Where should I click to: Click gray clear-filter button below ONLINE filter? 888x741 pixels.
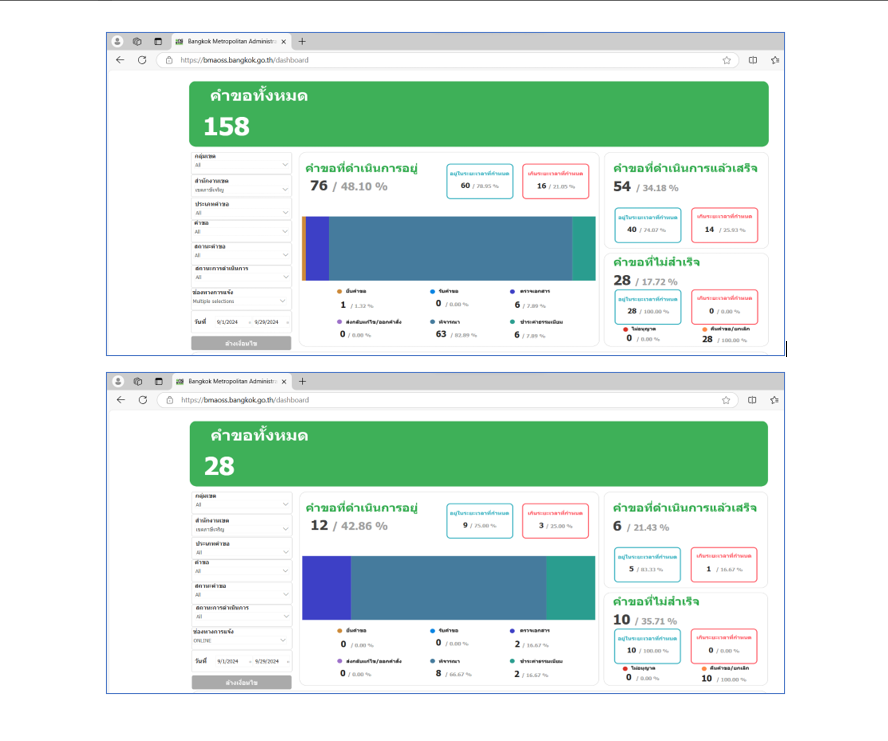click(241, 682)
